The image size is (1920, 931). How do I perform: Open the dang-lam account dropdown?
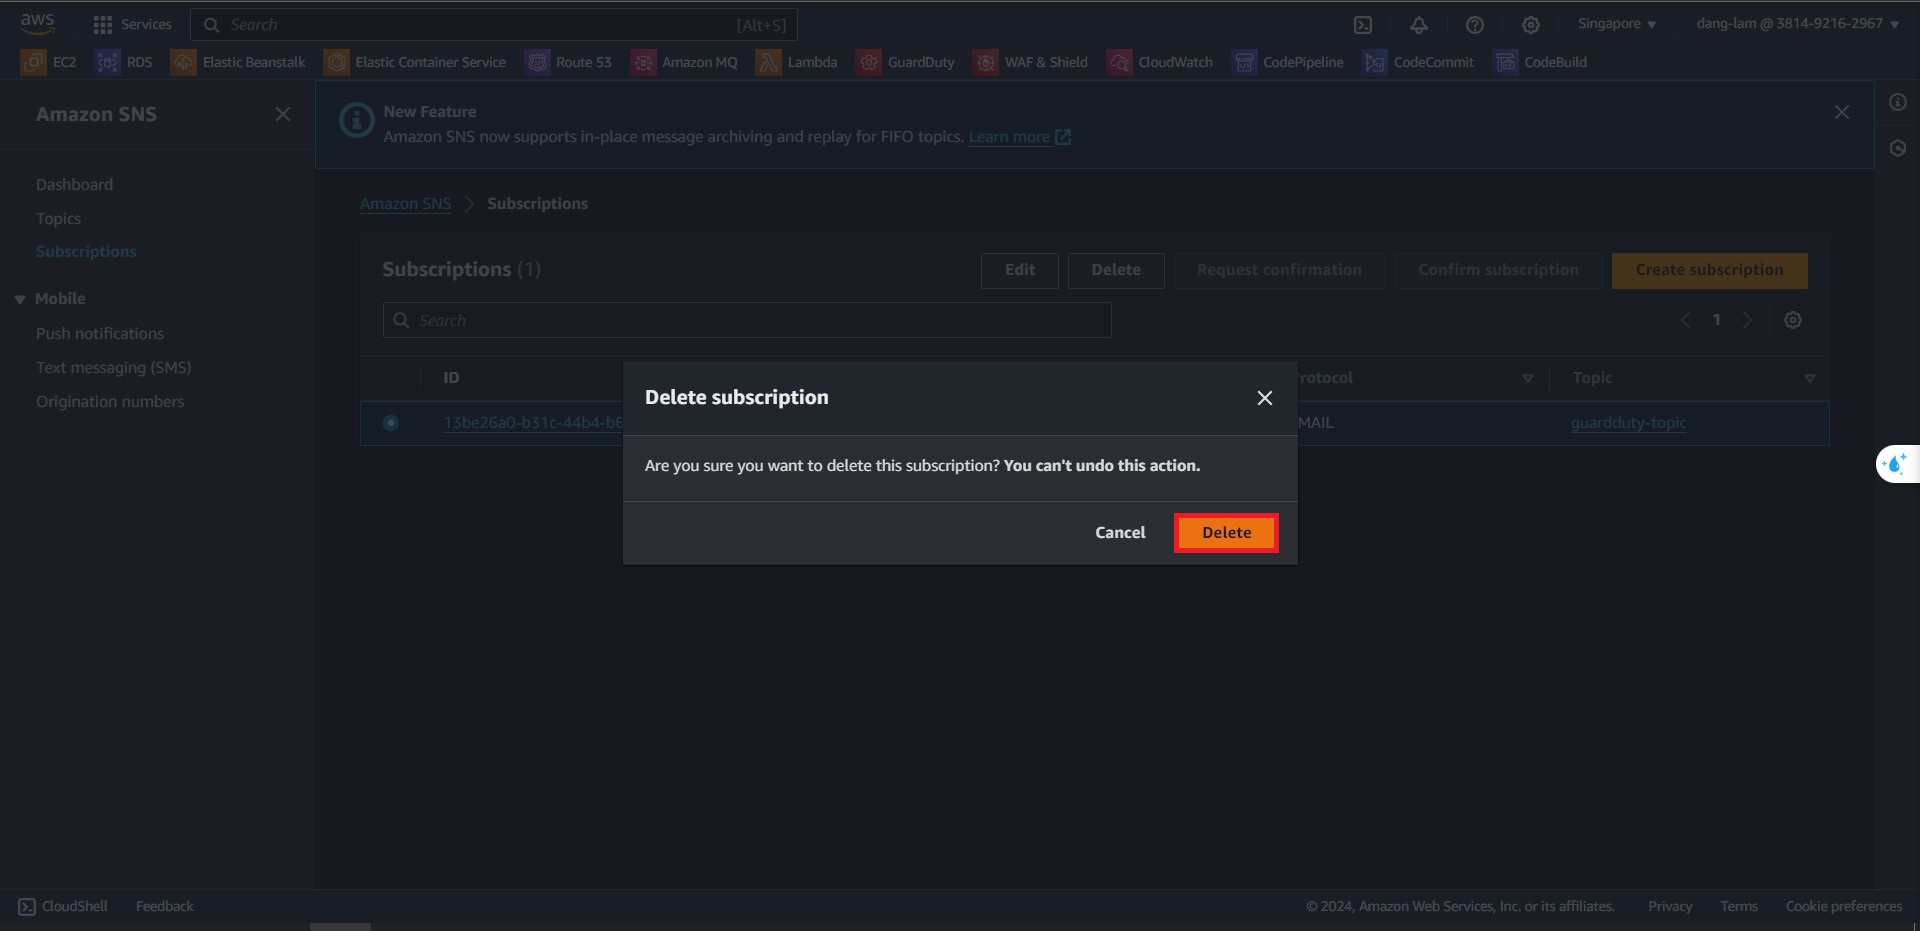point(1797,24)
